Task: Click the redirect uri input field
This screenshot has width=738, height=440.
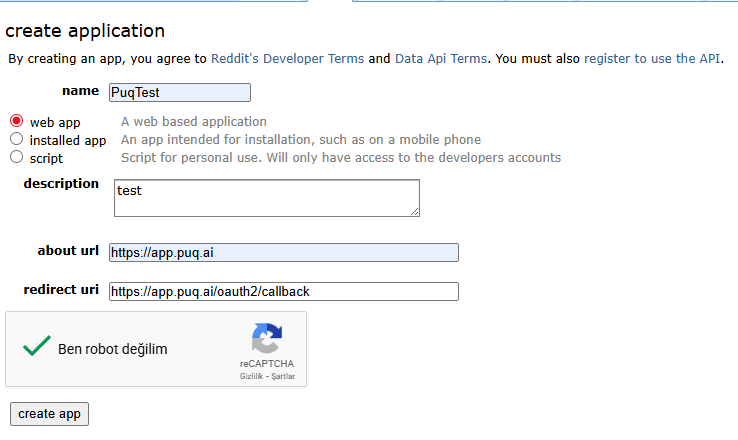Action: (283, 291)
